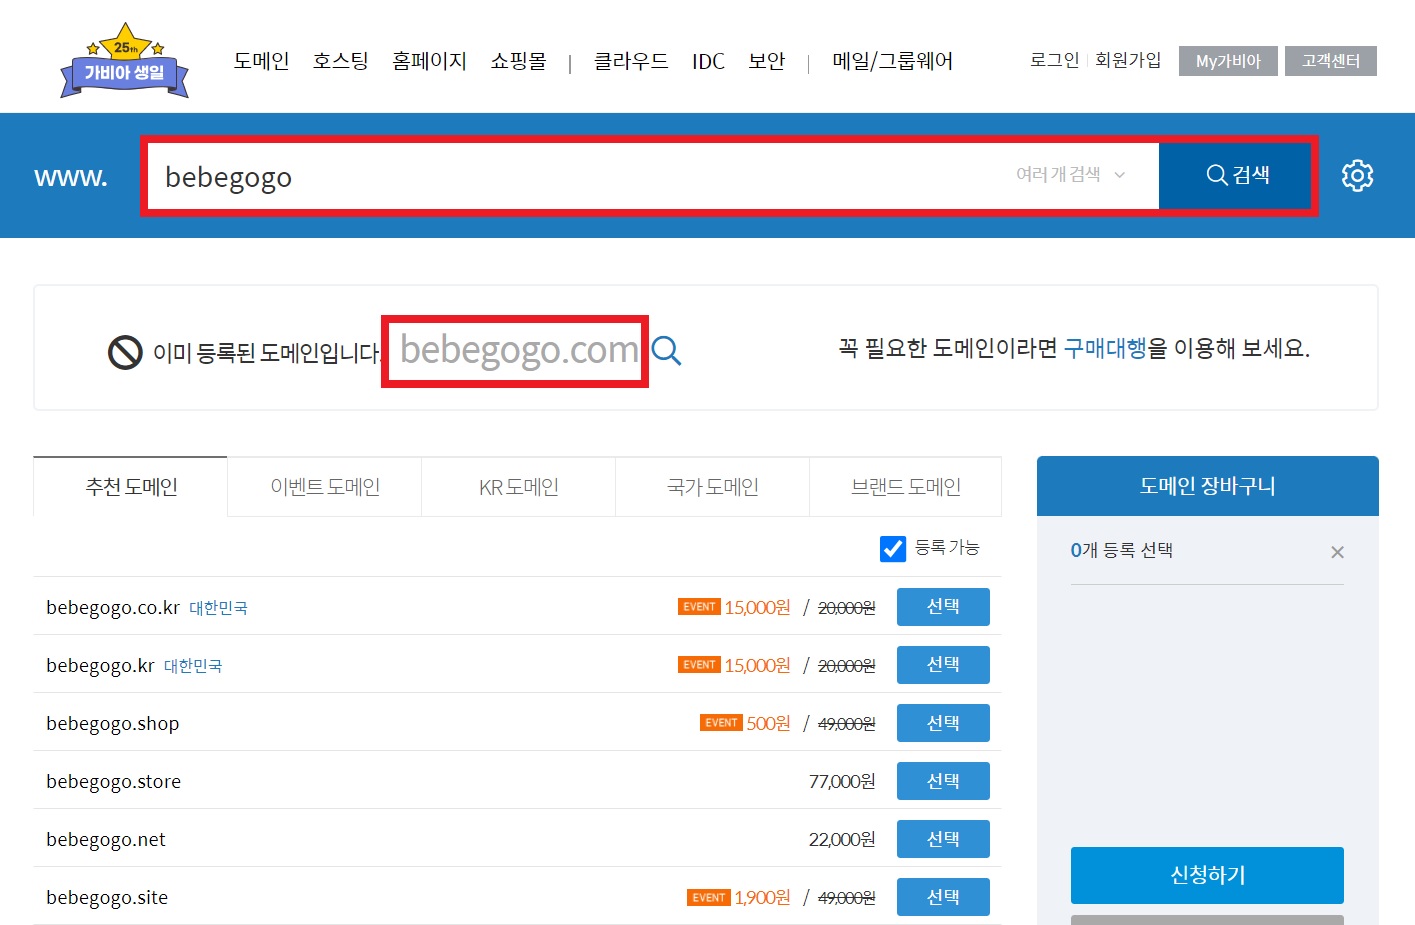Open the 호스팅 menu item
This screenshot has width=1415, height=925.
pyautogui.click(x=339, y=61)
